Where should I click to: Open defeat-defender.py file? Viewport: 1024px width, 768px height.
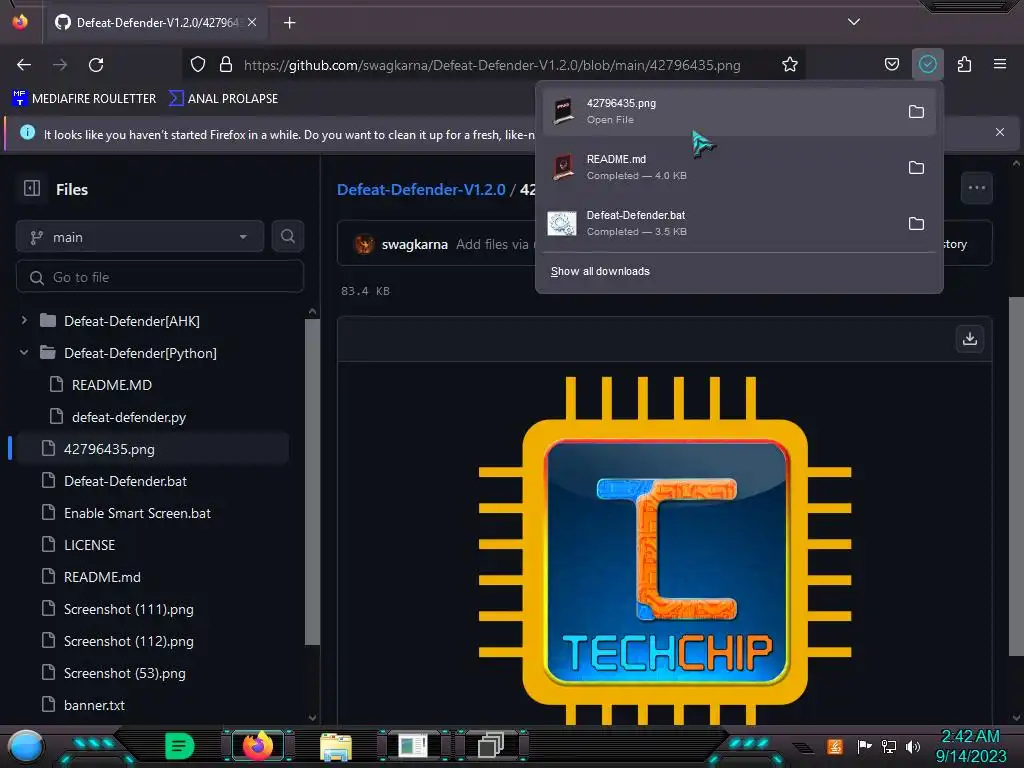coord(129,417)
